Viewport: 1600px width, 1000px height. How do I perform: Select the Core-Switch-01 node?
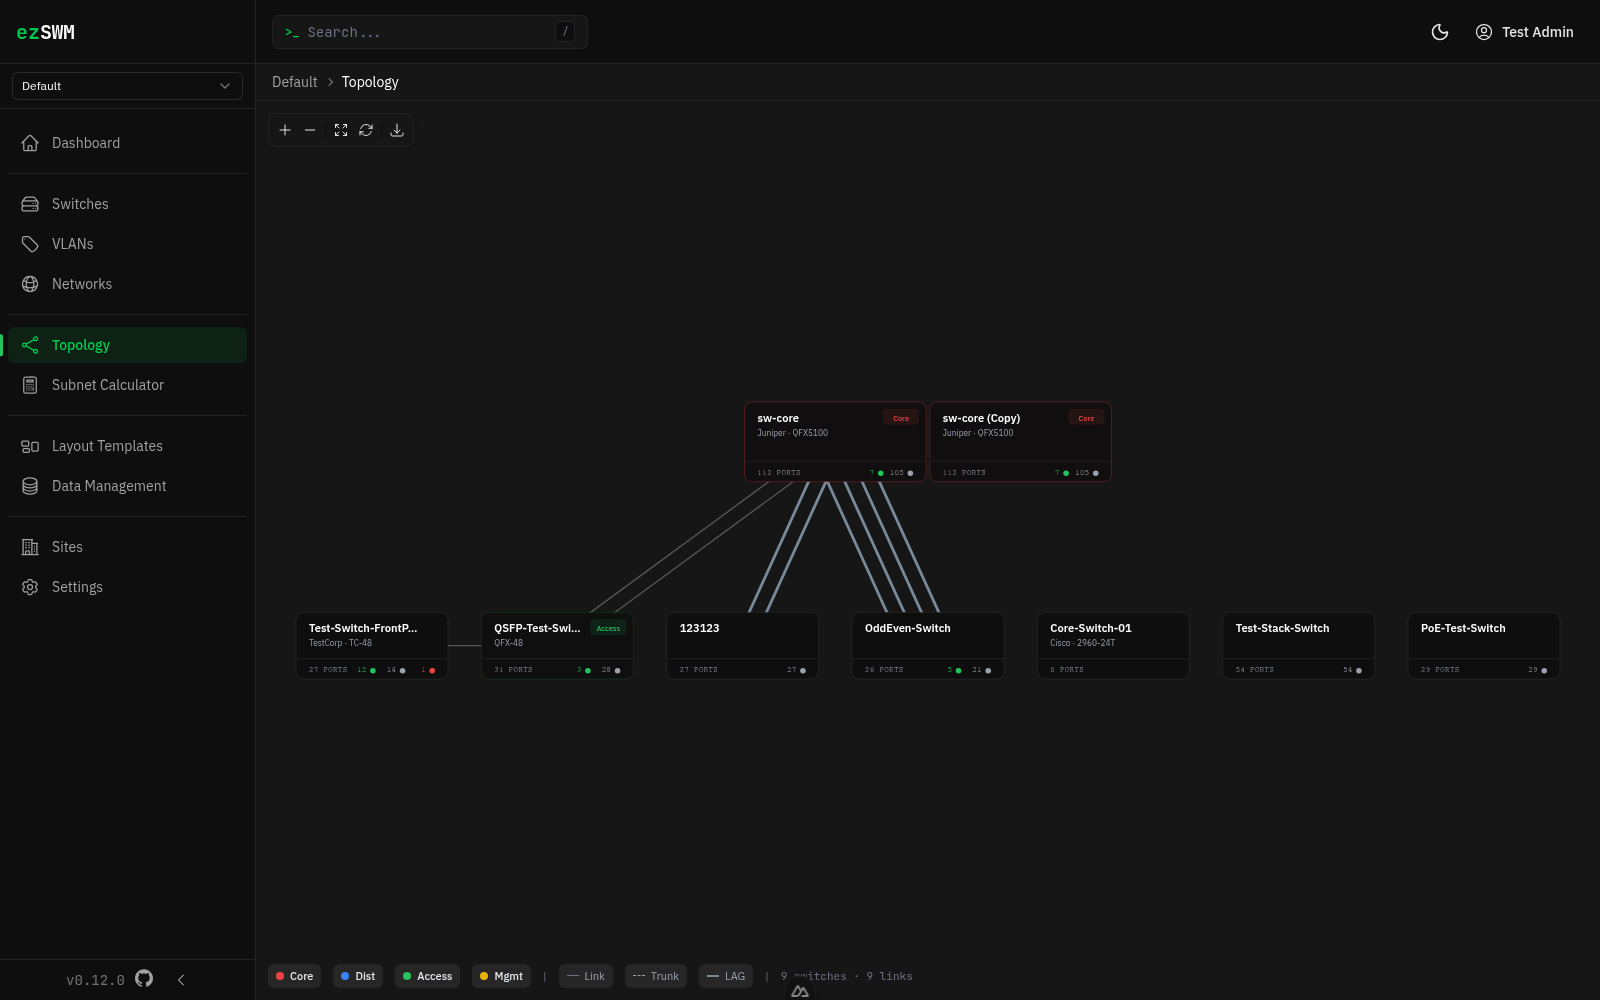1113,646
